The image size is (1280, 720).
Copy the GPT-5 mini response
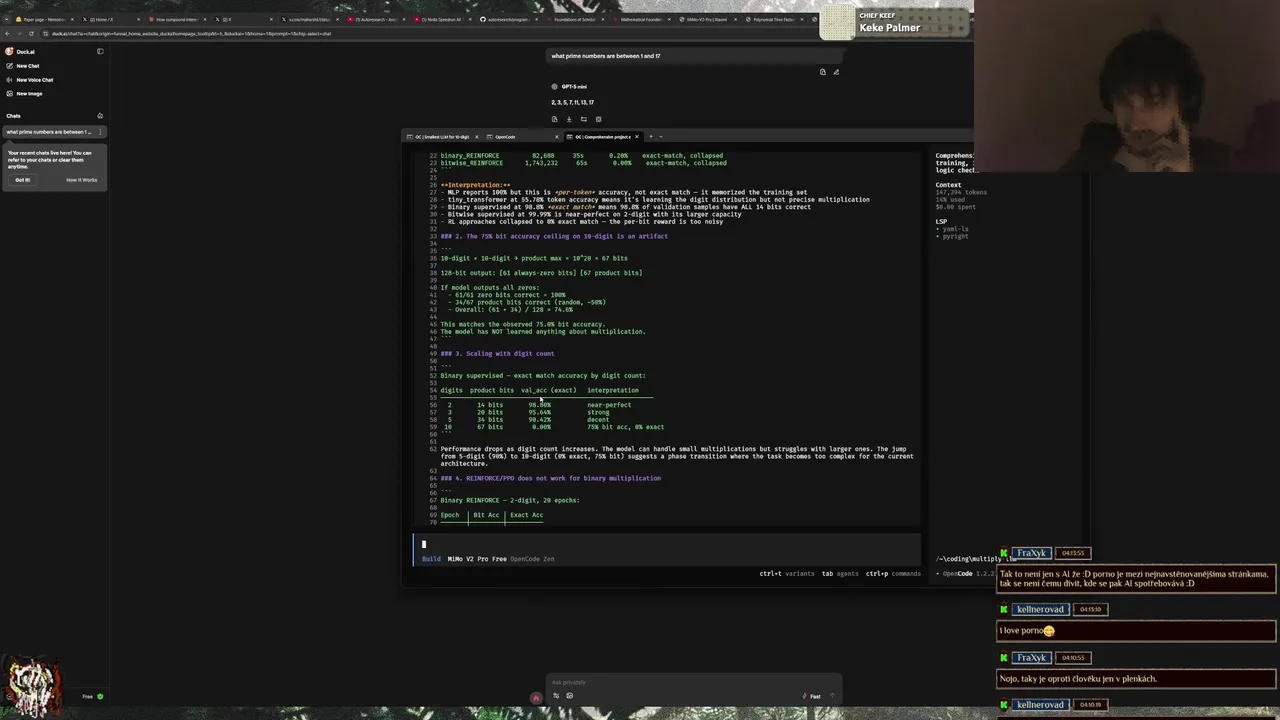tap(555, 119)
